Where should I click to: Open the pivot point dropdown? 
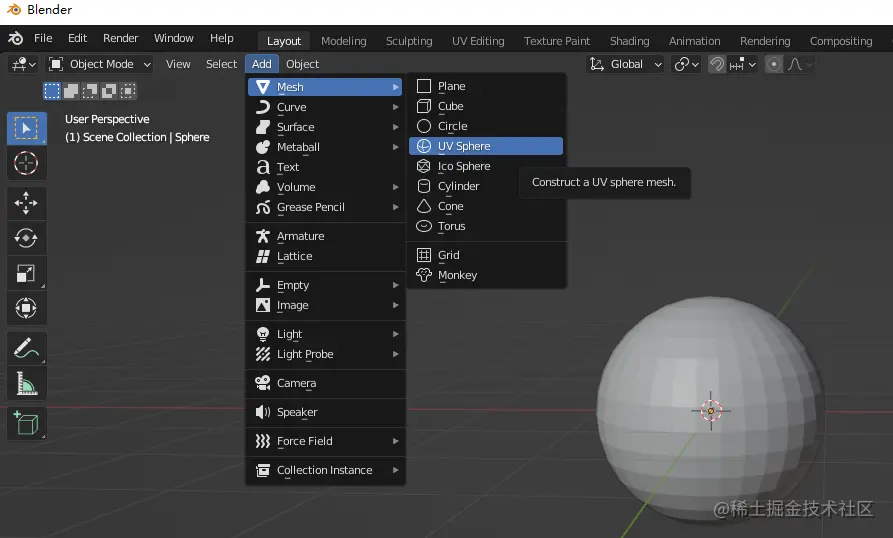(x=686, y=64)
